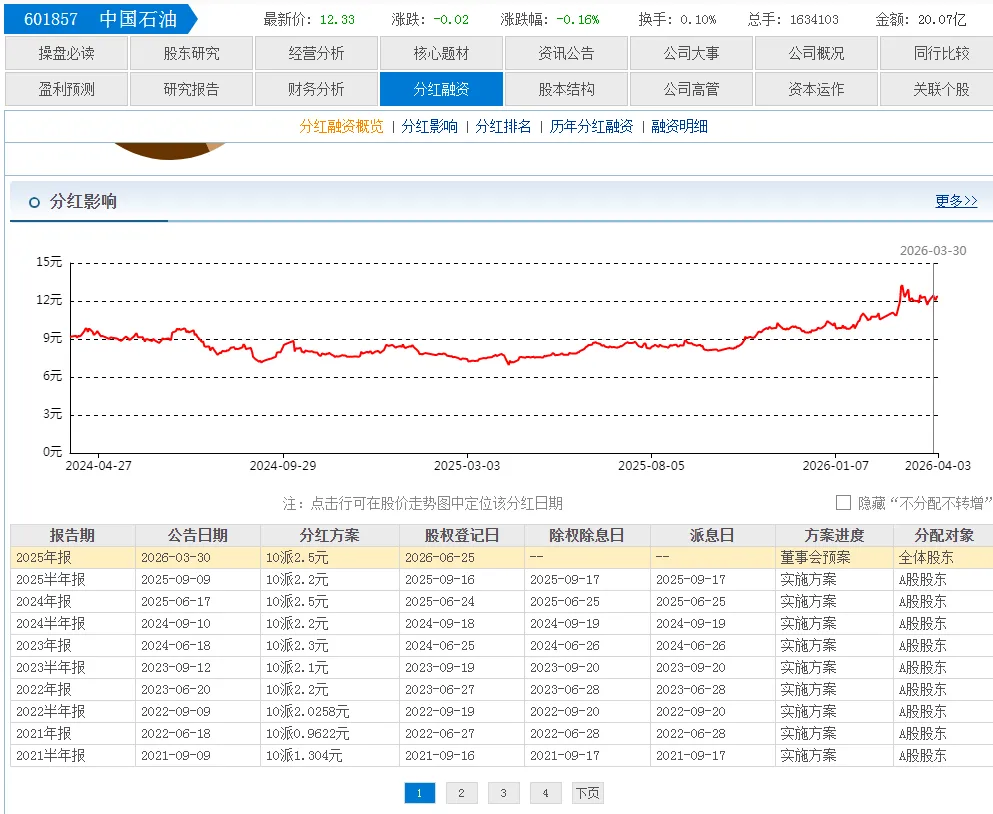Click 方案进度 column header
The height and width of the screenshot is (814, 993).
tap(834, 535)
